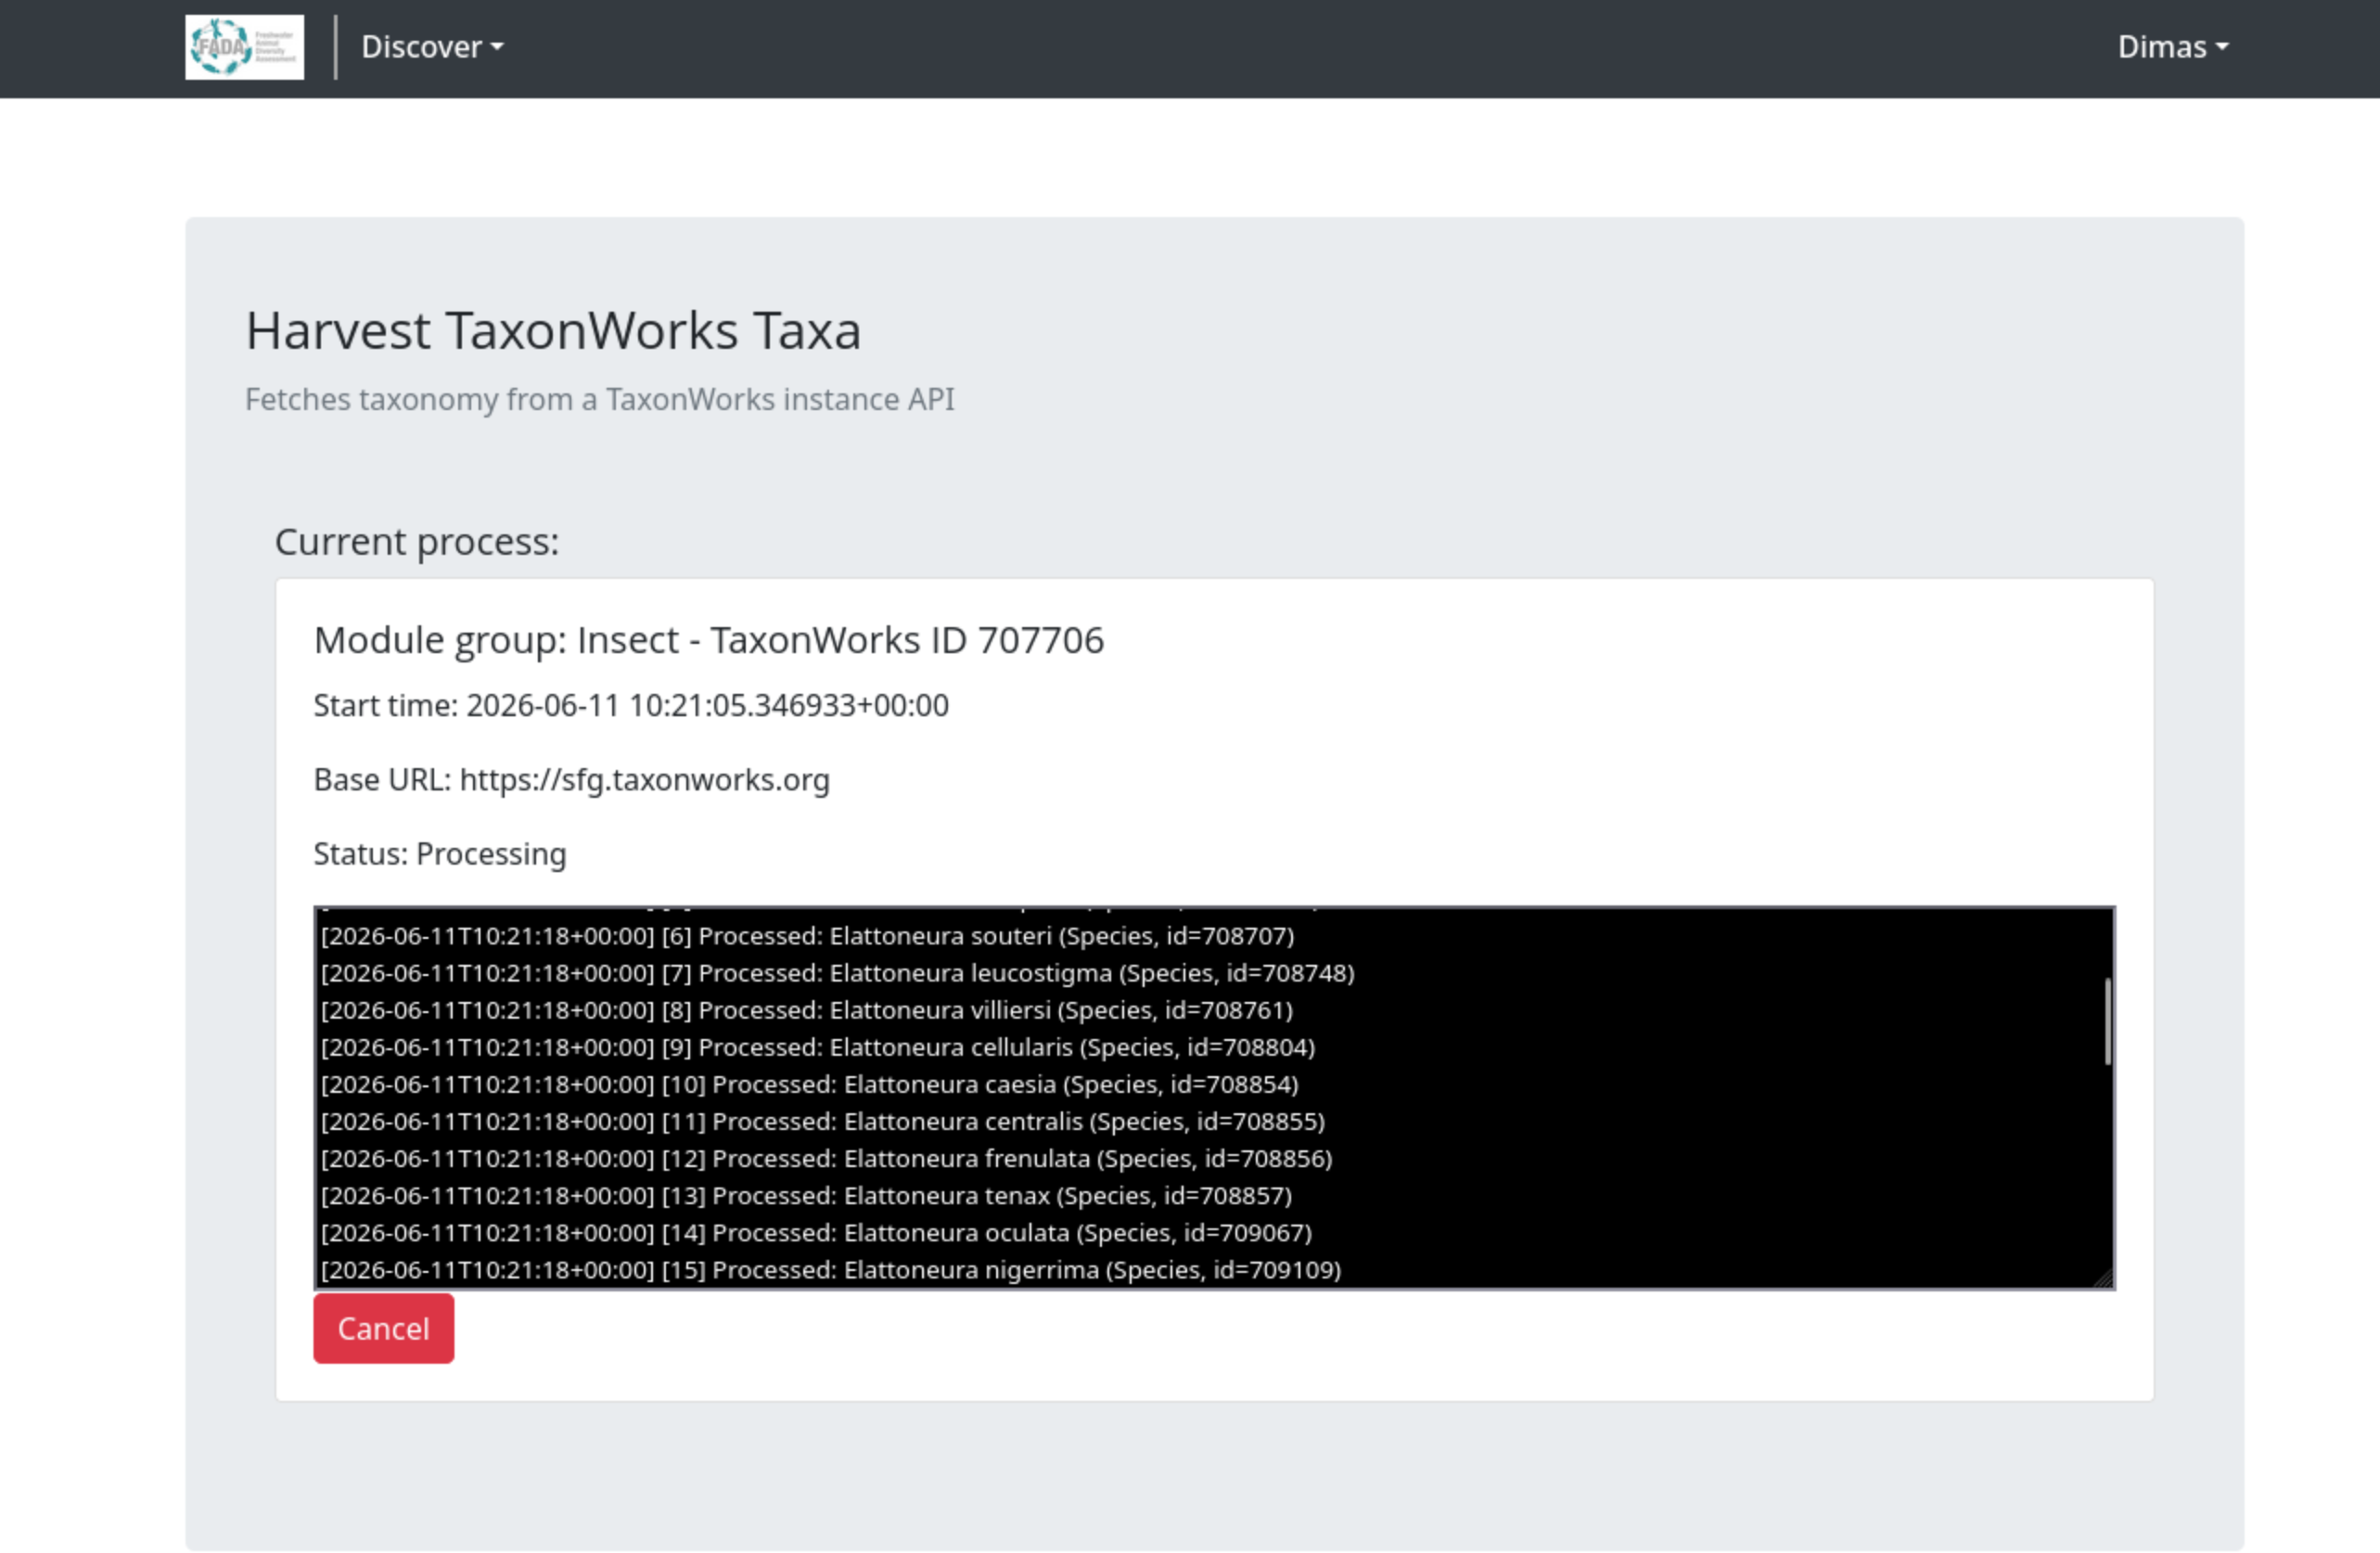The width and height of the screenshot is (2380, 1553).
Task: Click the 'Start time: 2026-06-11' line
Action: pos(631,705)
